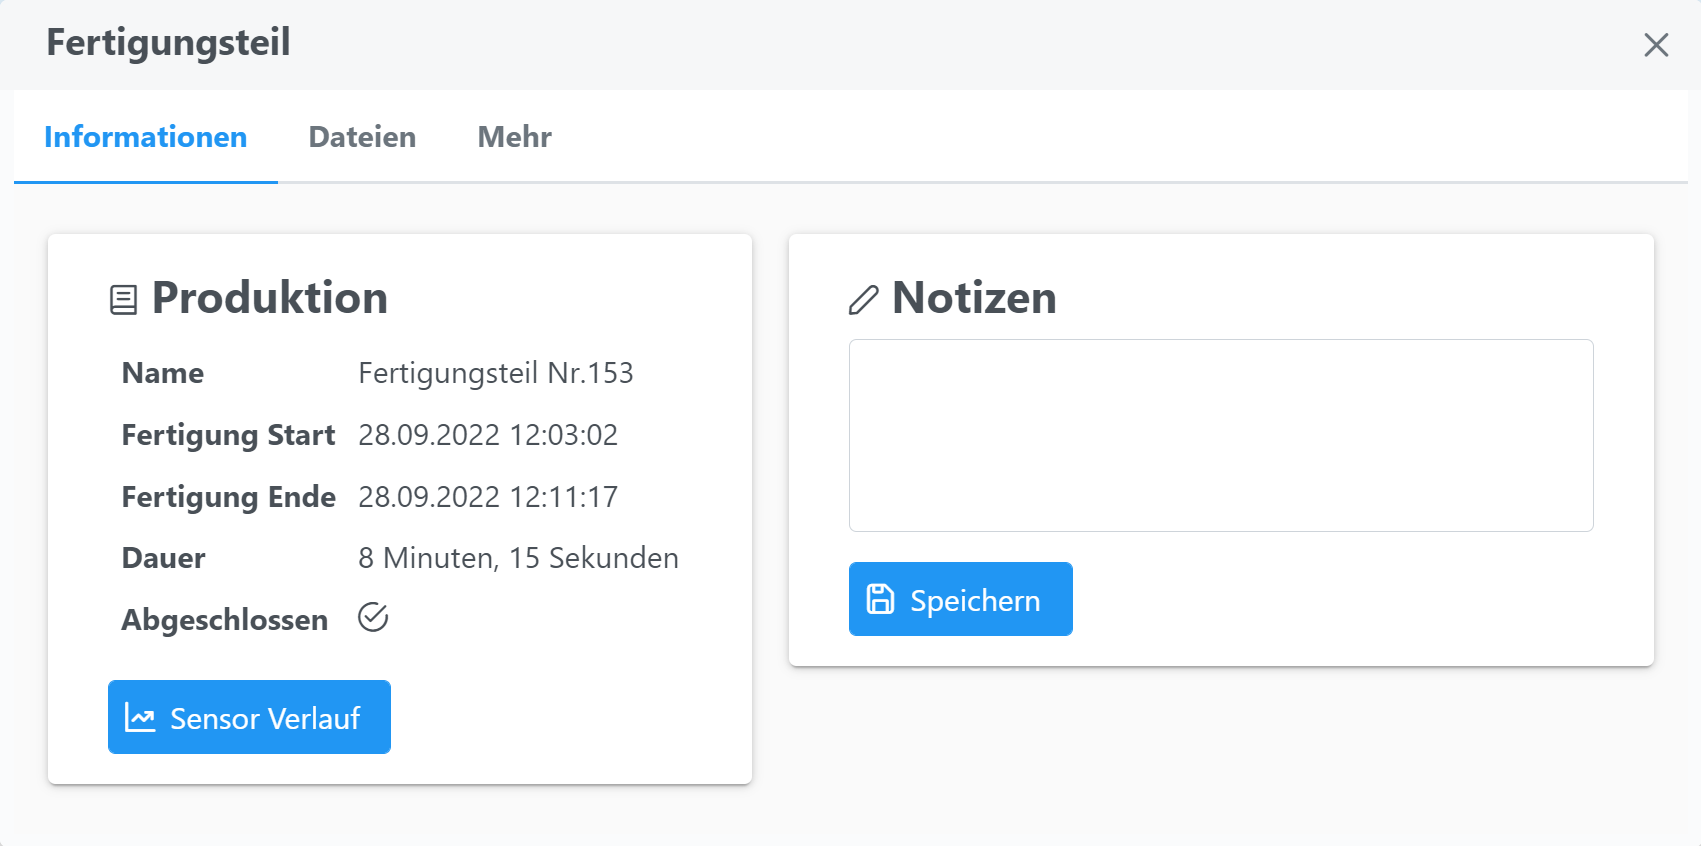Click the line chart icon
Viewport: 1701px width, 846px height.
[x=140, y=717]
